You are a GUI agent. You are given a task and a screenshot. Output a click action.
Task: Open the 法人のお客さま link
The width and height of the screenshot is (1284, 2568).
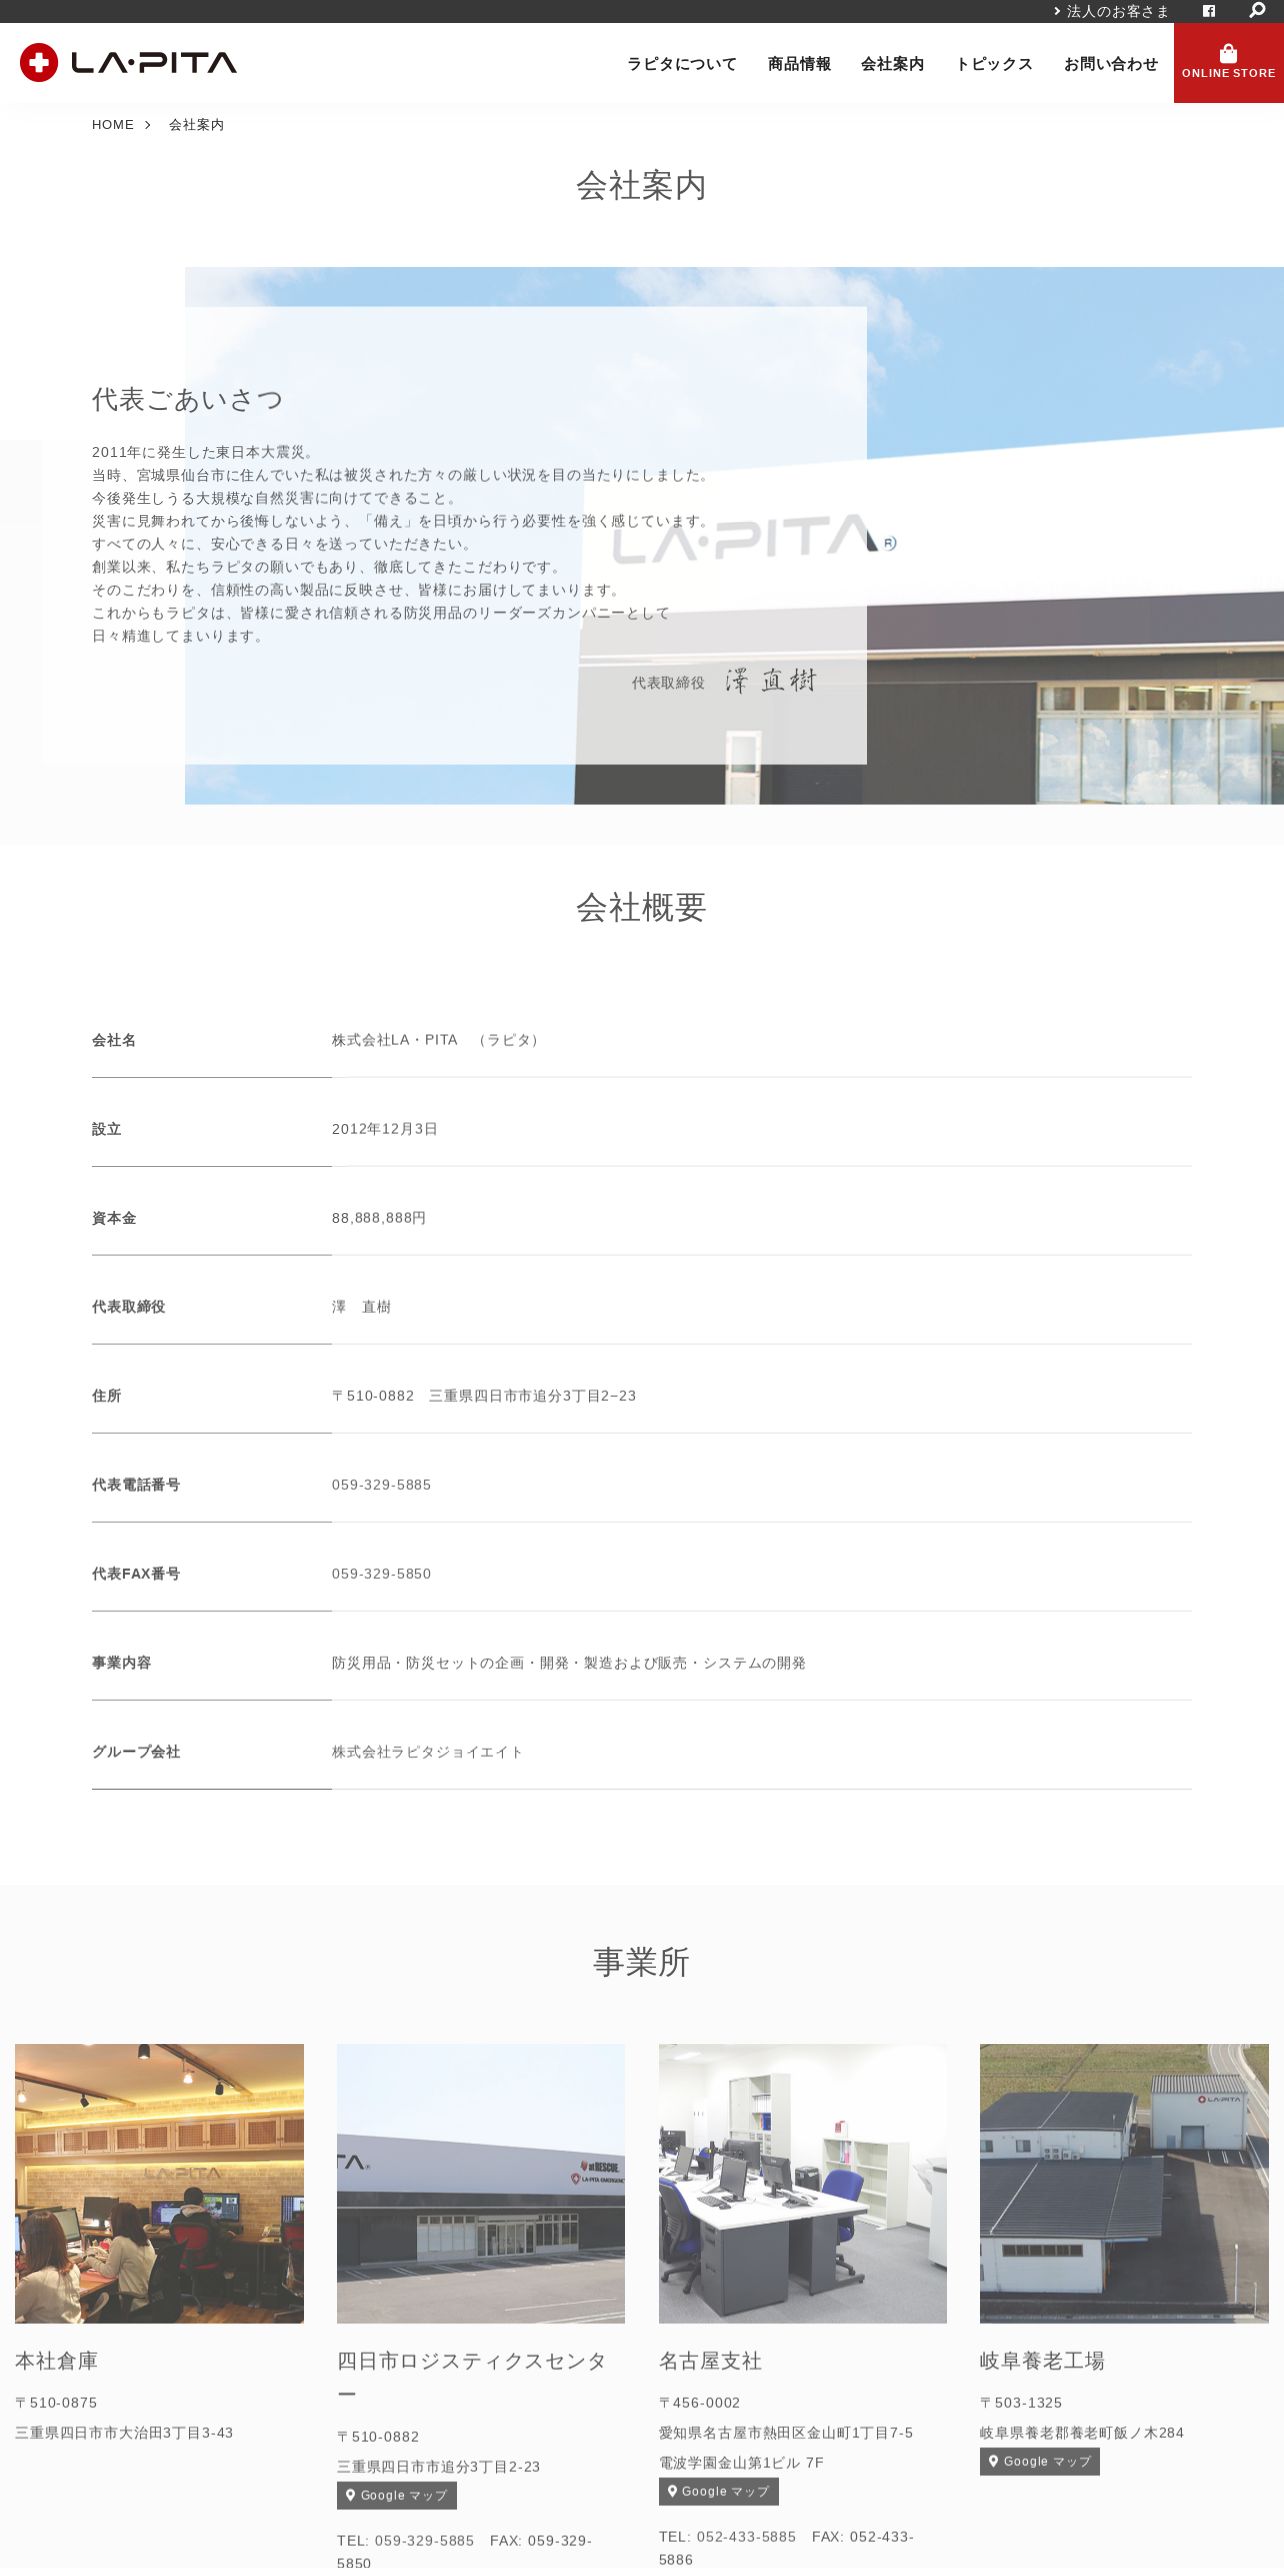pyautogui.click(x=1111, y=11)
